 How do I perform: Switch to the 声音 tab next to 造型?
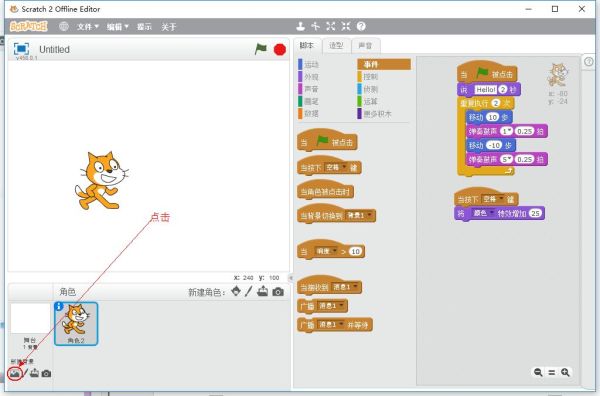click(x=365, y=46)
